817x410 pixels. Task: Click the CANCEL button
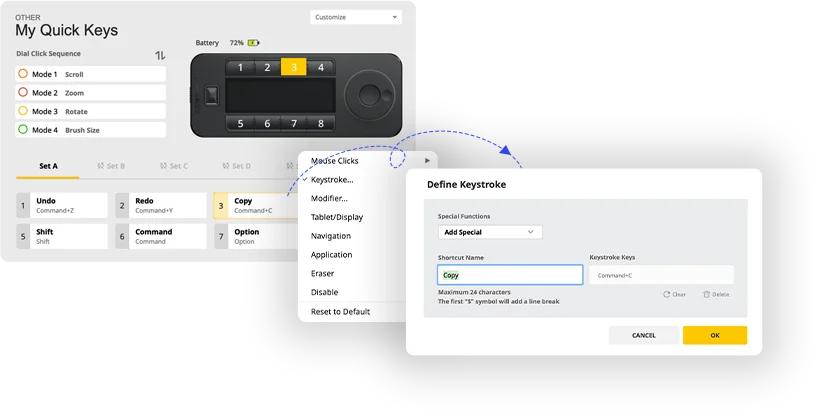click(x=643, y=335)
